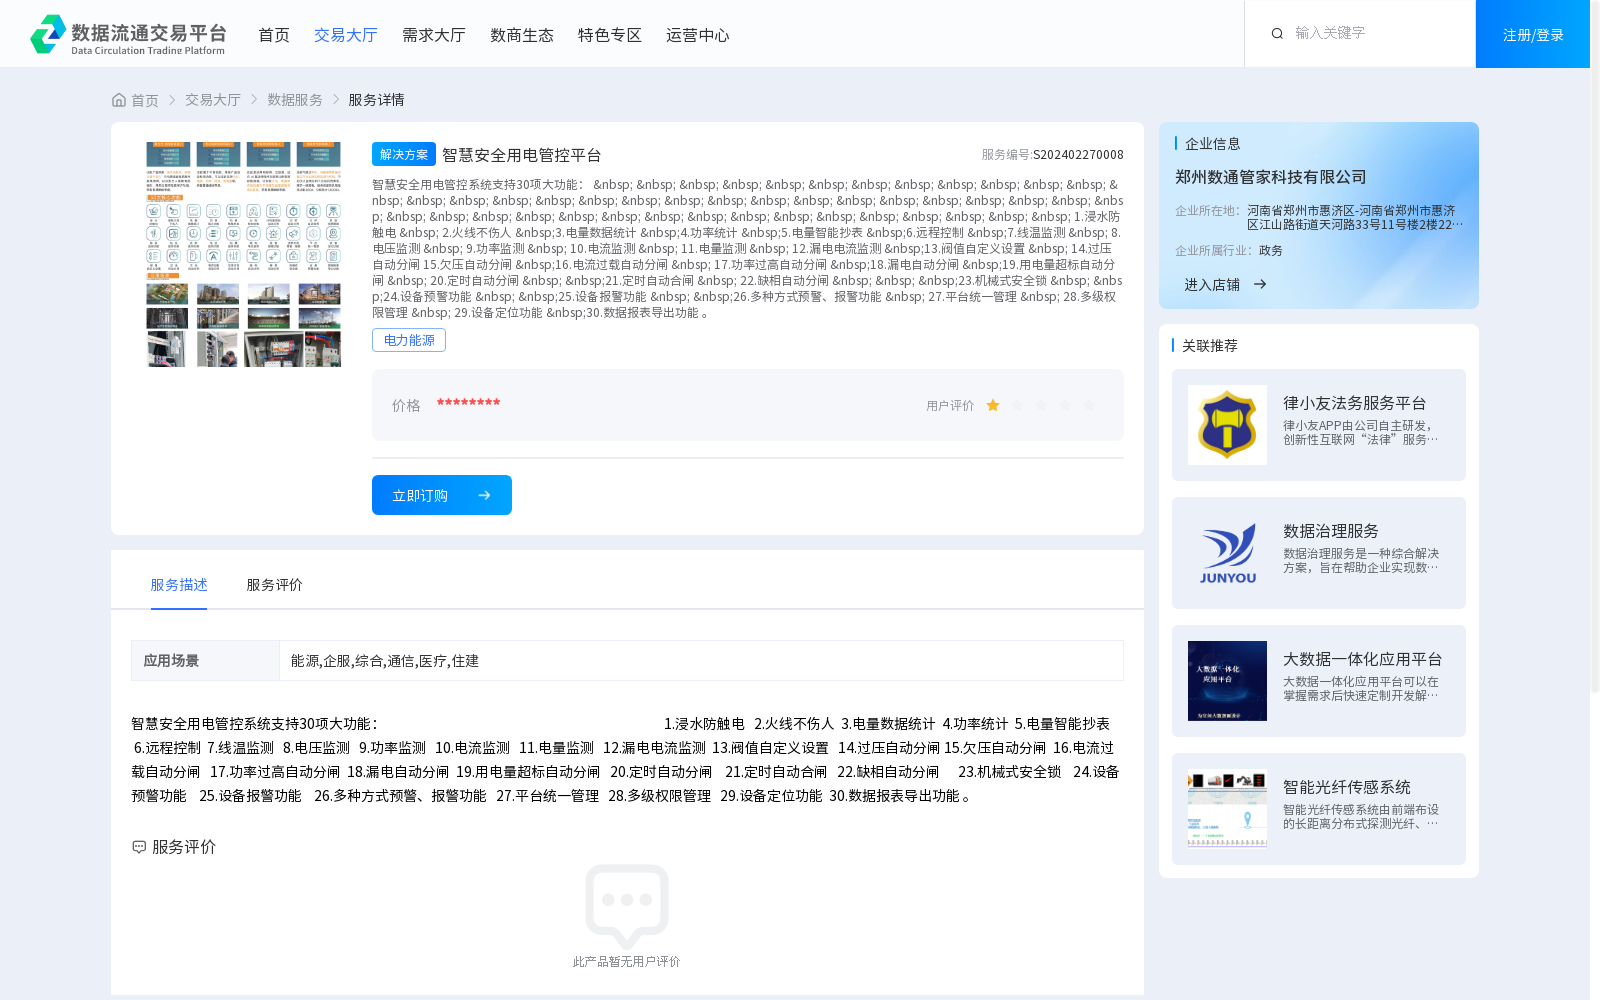Screen dimensions: 1600x1000
Task: Open 运营中心 in top navigation
Action: [698, 35]
